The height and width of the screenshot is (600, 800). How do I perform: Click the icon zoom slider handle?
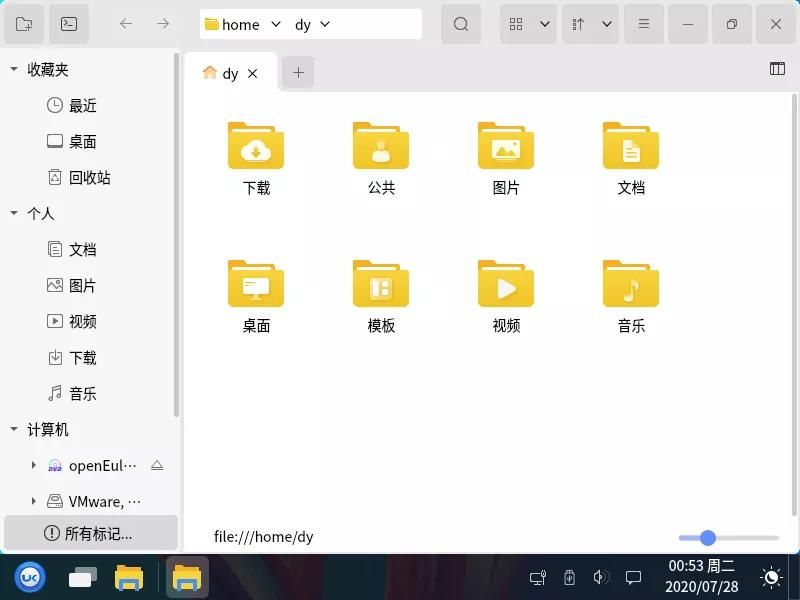click(x=708, y=537)
